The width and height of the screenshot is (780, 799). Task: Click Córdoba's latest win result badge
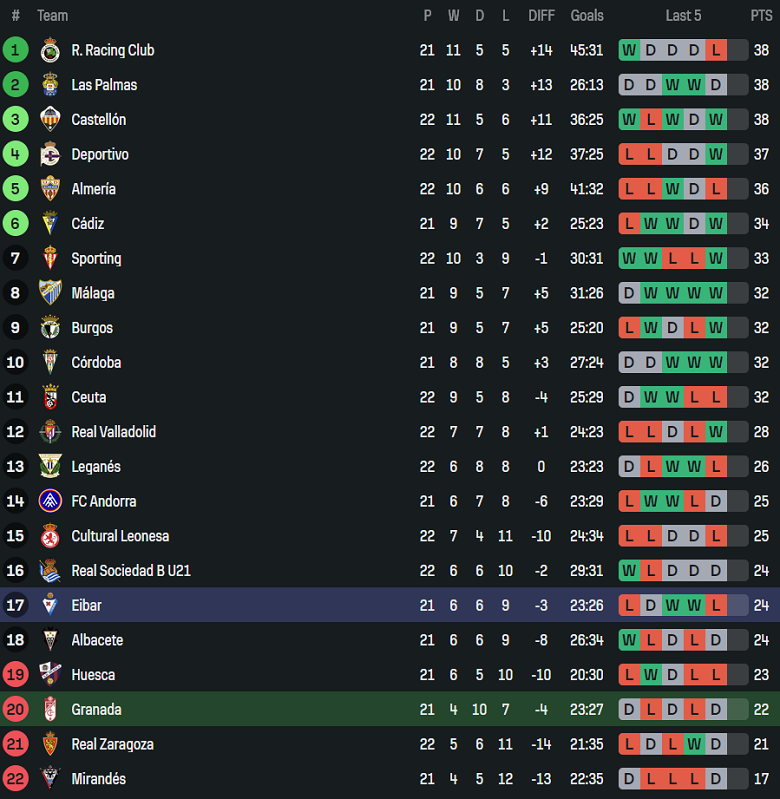click(716, 362)
